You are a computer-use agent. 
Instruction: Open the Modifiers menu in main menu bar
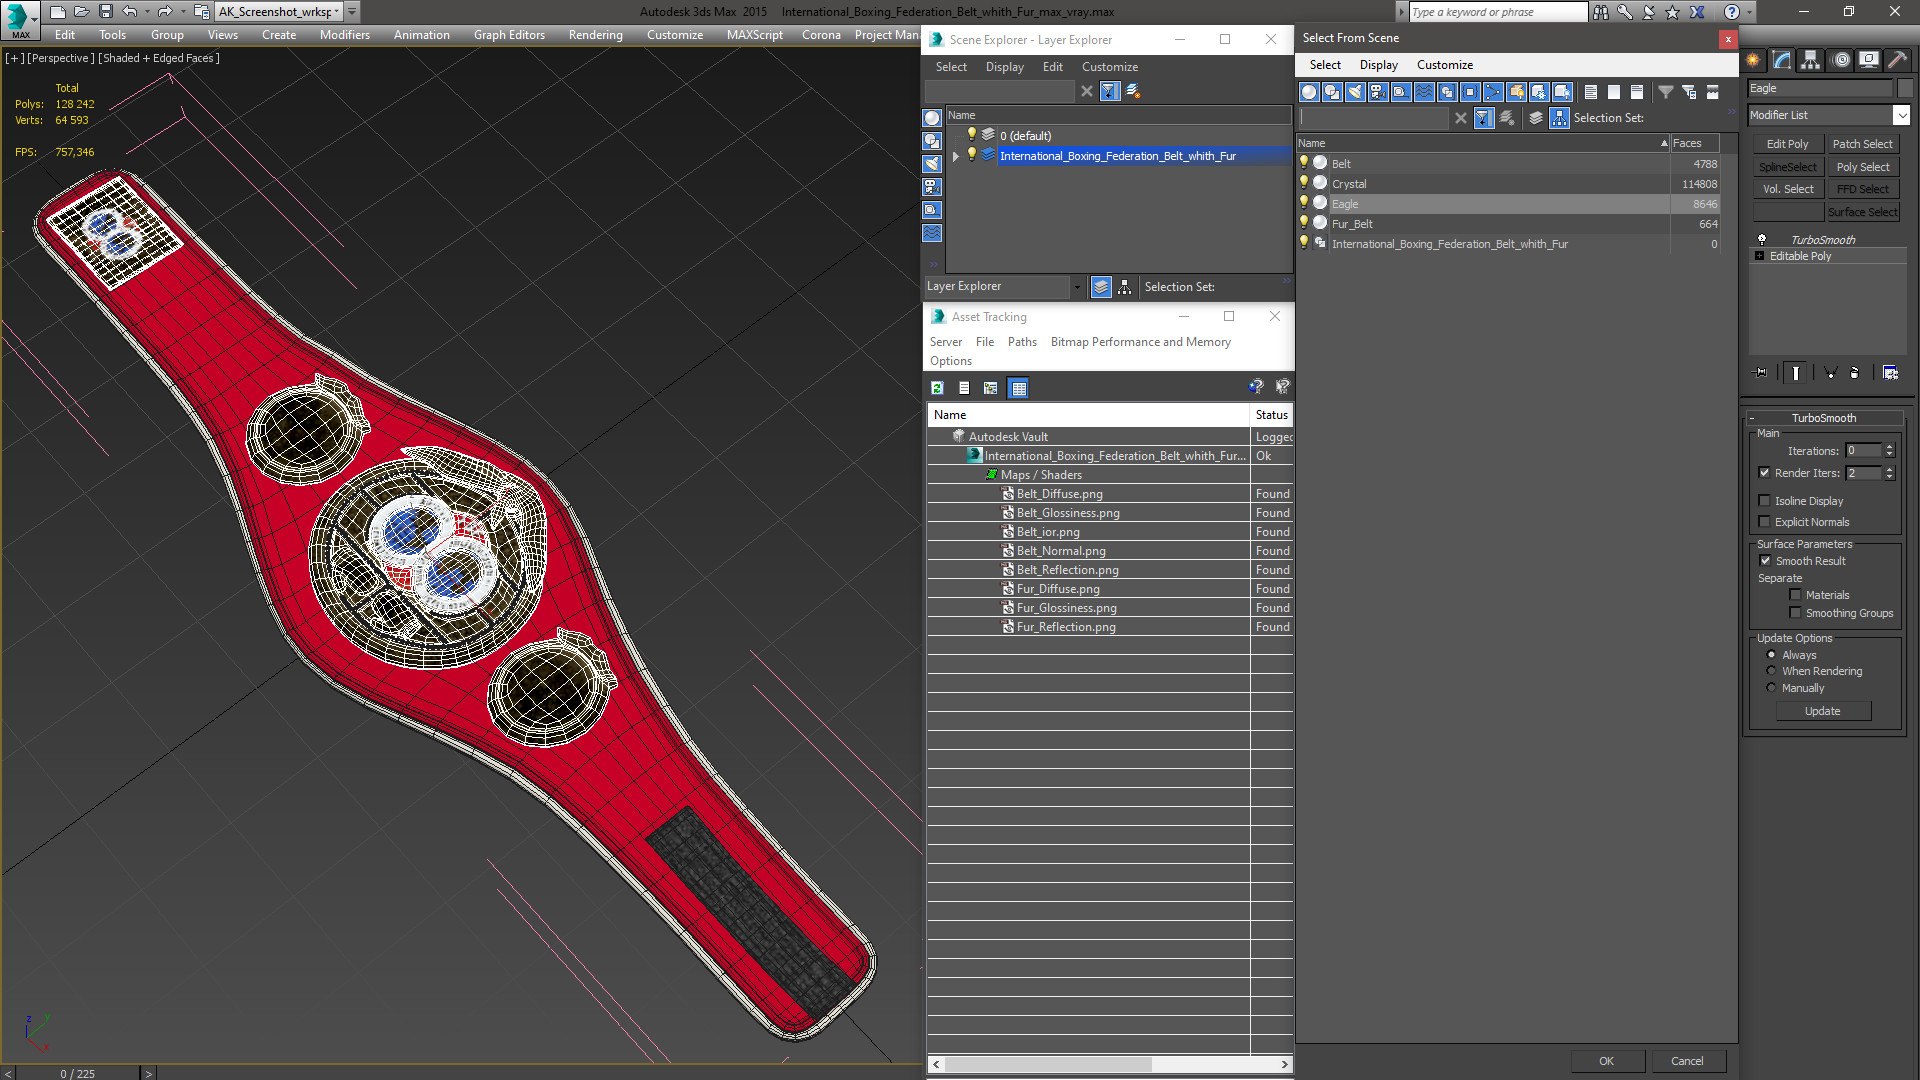pos(344,34)
